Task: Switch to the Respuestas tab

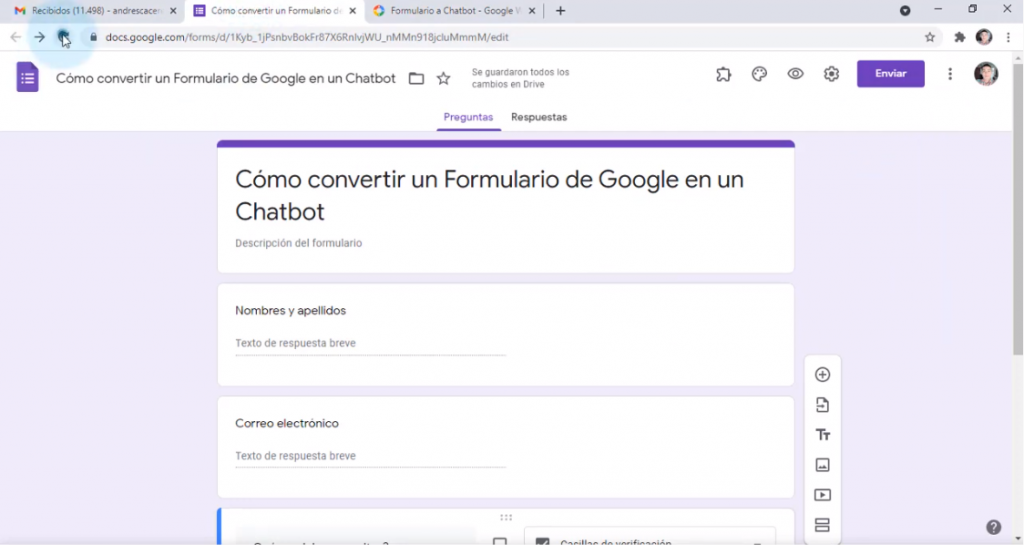Action: tap(539, 117)
